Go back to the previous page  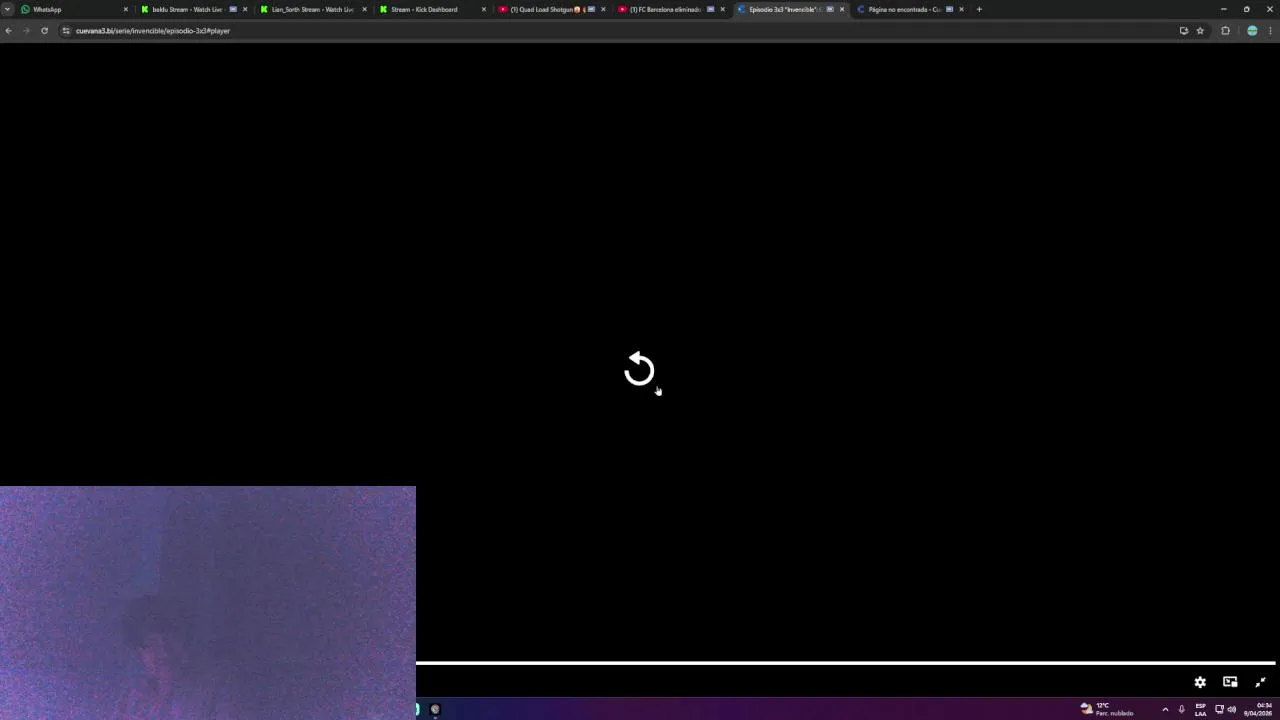(x=8, y=31)
